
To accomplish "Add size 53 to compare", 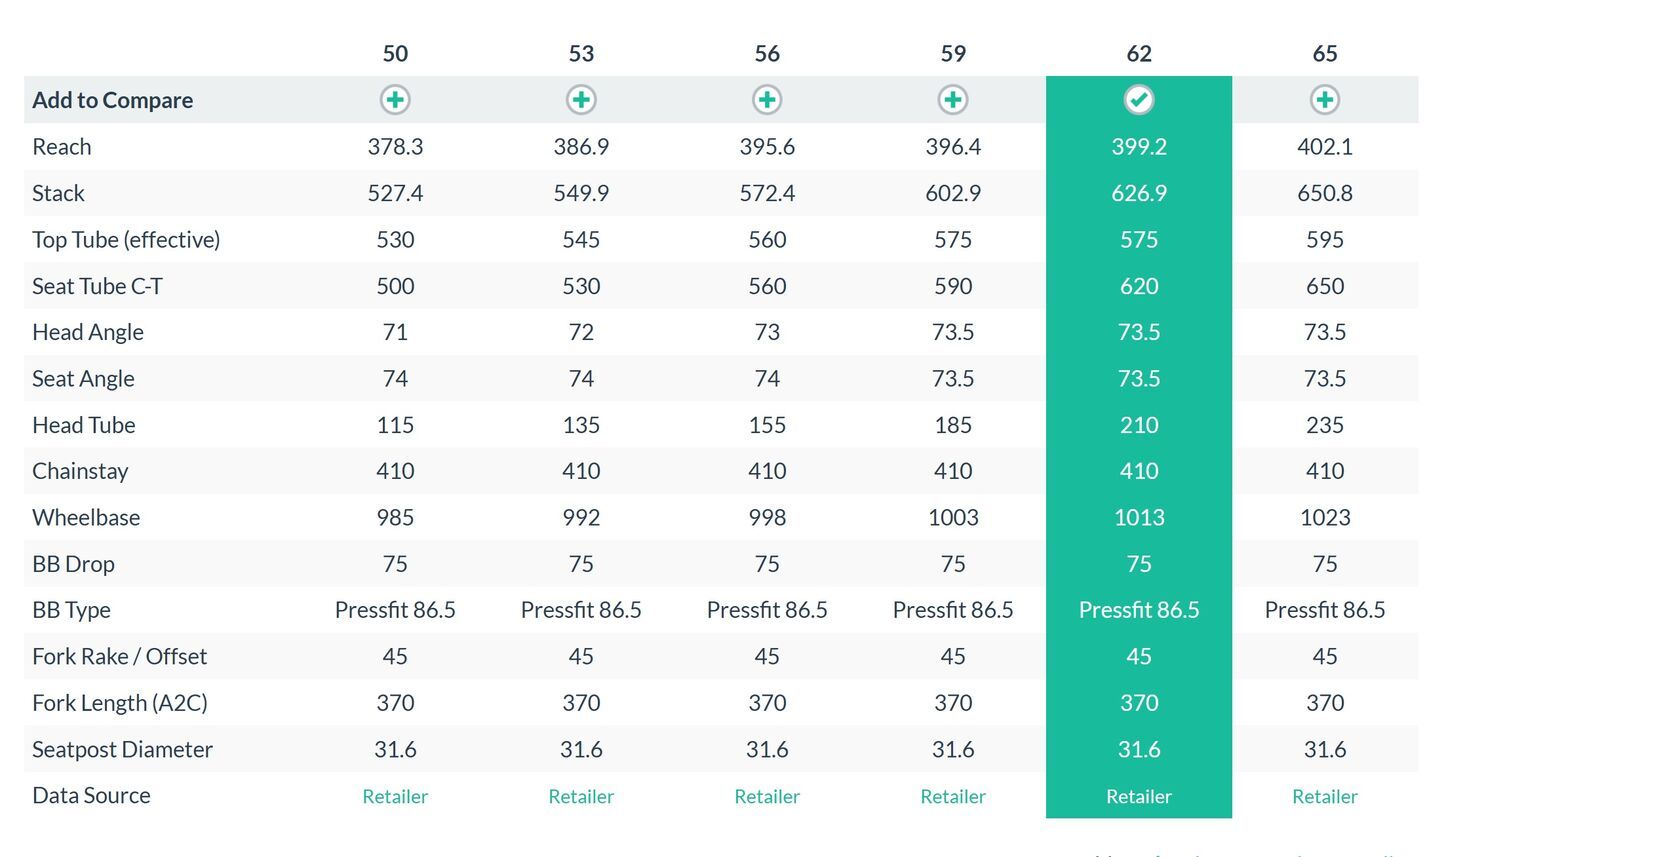I will coord(581,100).
